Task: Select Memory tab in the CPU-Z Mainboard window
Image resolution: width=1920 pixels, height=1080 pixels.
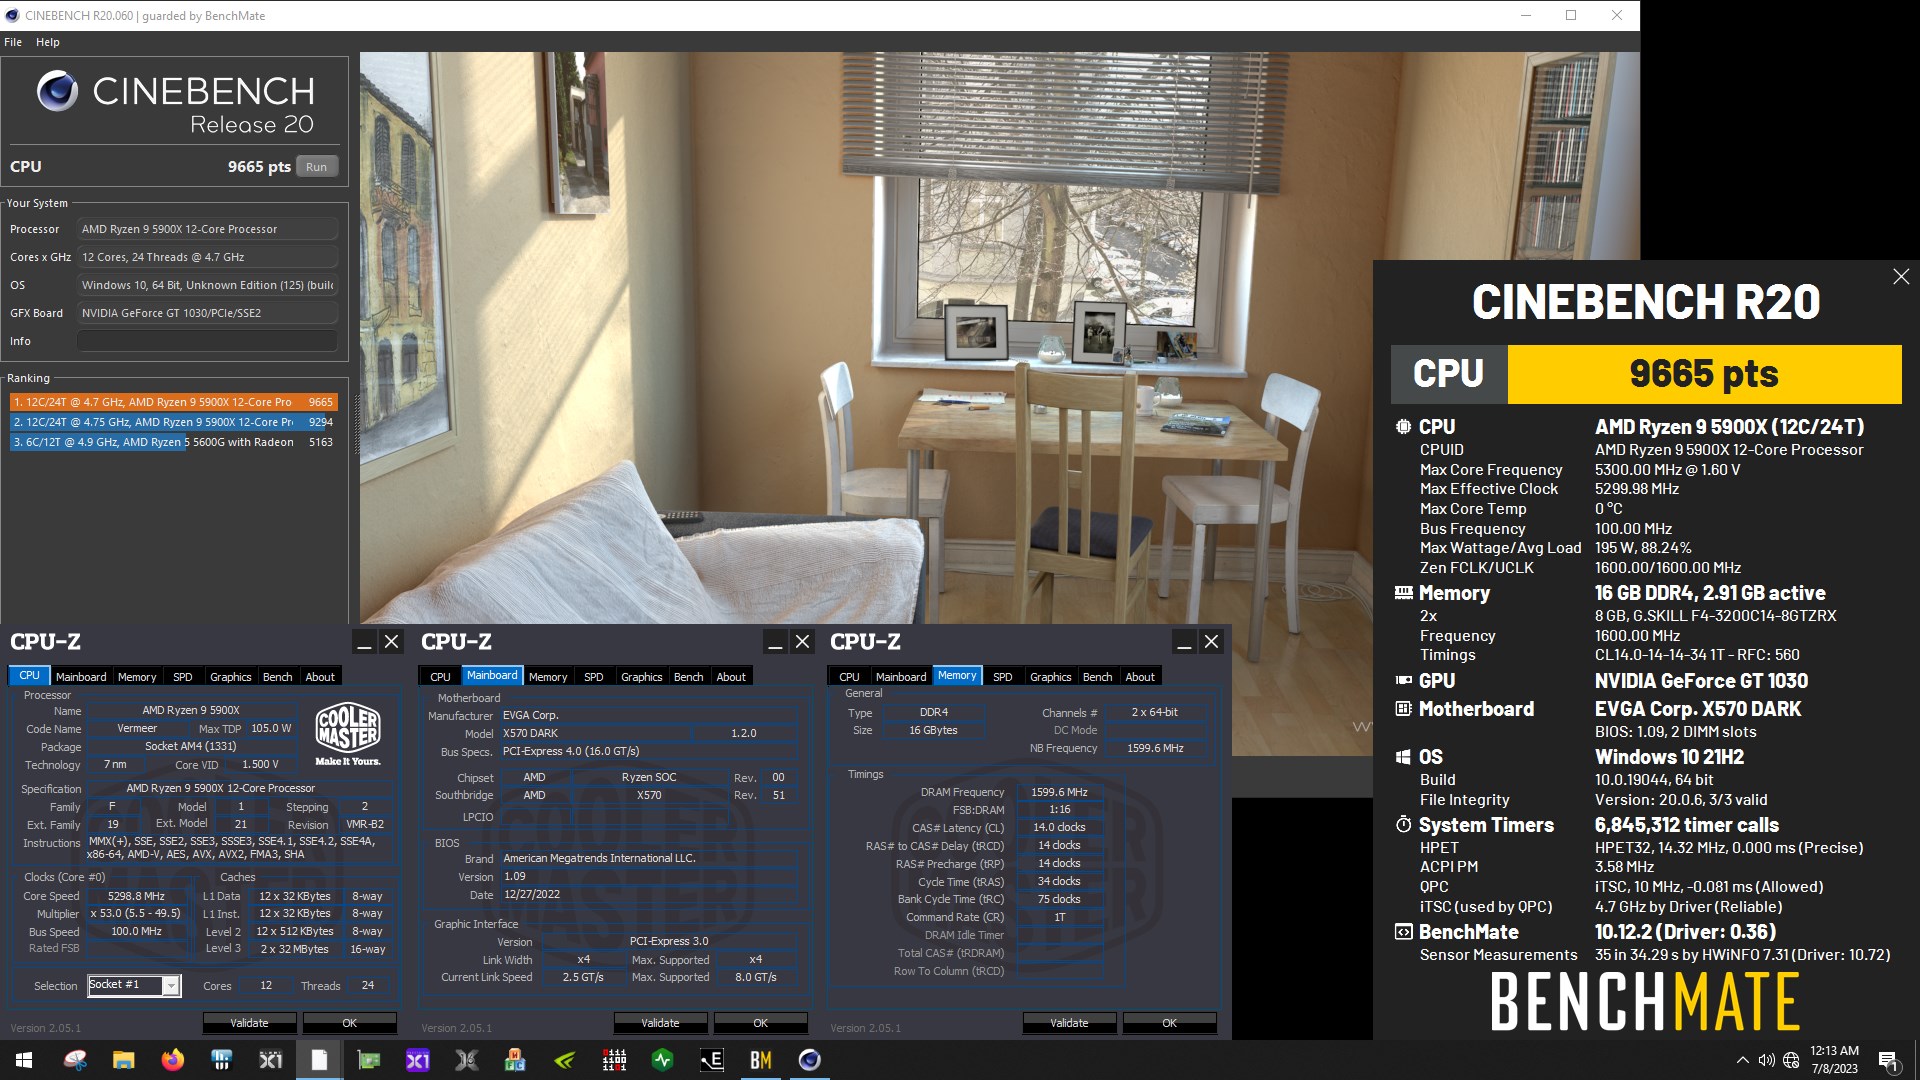Action: tap(548, 677)
